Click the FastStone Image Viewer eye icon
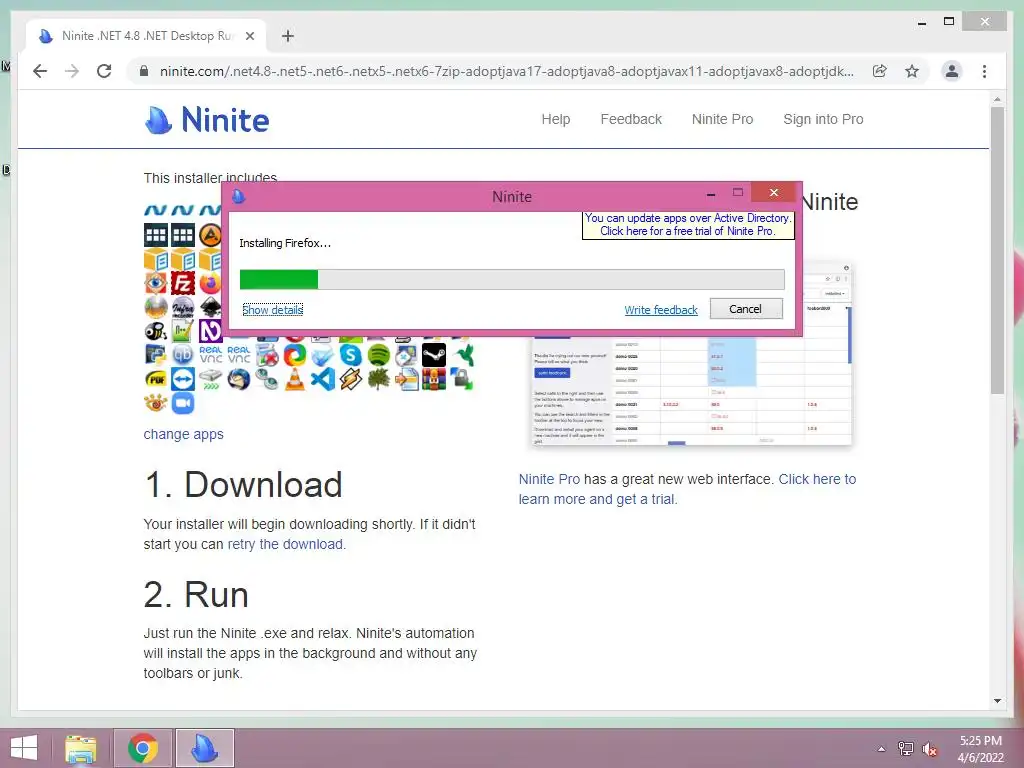Screen dimensions: 1024x768 click(155, 283)
